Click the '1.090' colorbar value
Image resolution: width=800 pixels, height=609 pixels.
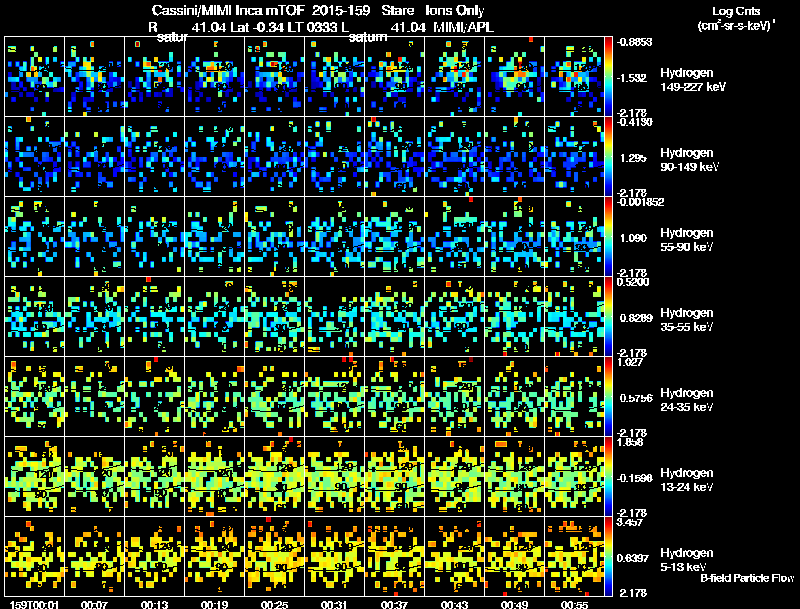tap(633, 238)
